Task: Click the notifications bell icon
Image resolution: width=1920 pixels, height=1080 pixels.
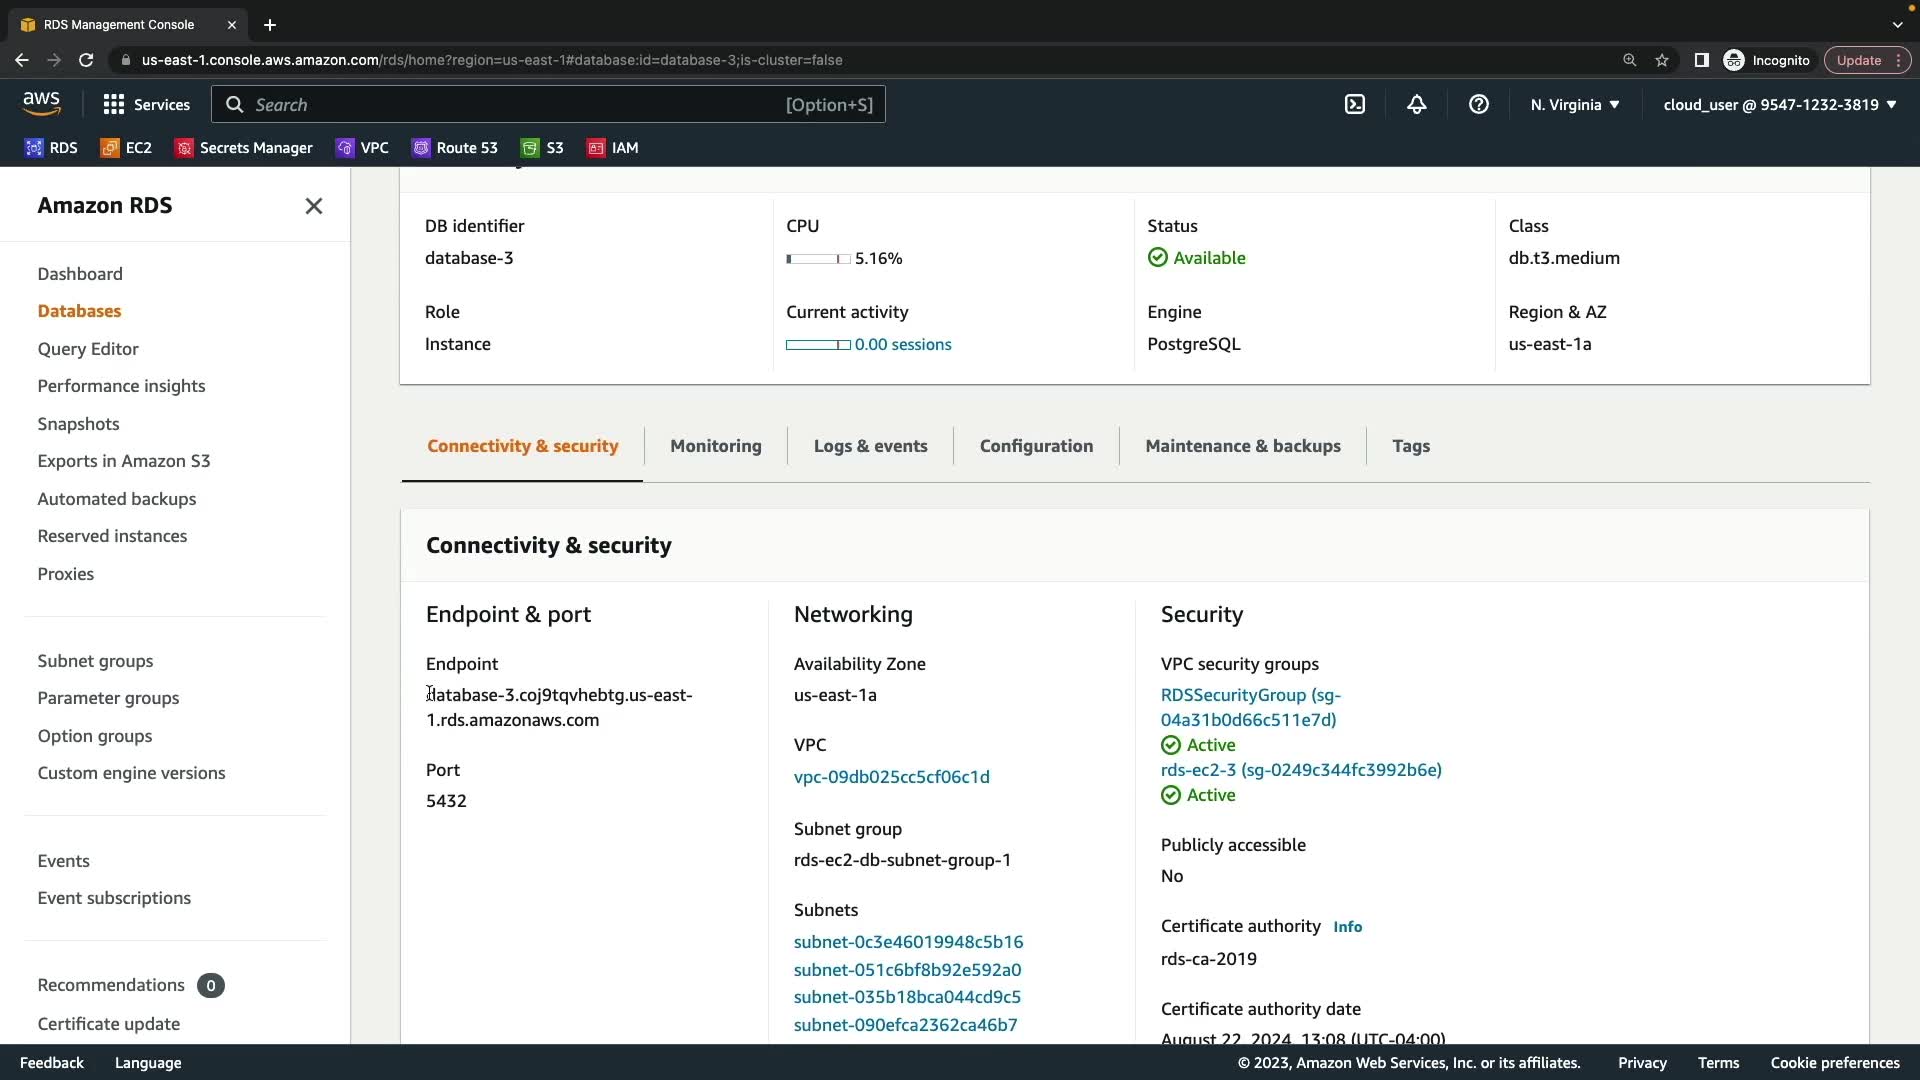Action: [1416, 104]
